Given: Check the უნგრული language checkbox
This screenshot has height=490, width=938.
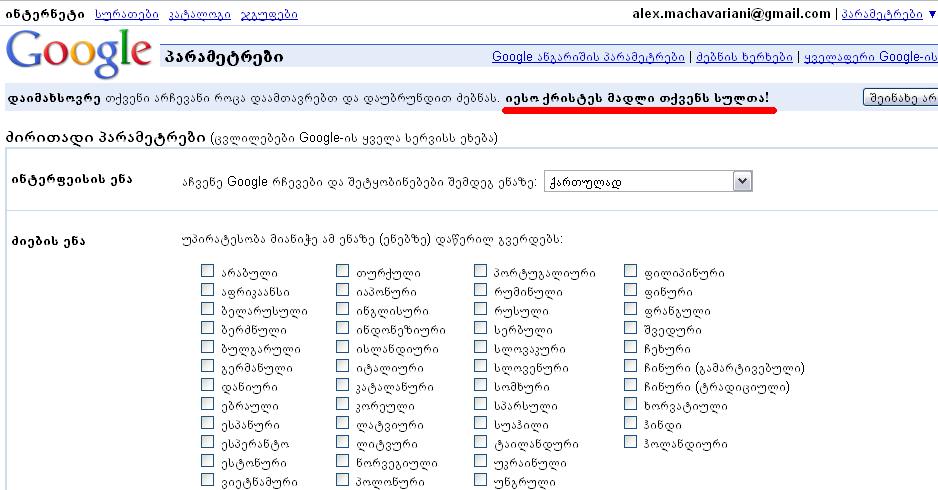Looking at the screenshot, I should 480,480.
